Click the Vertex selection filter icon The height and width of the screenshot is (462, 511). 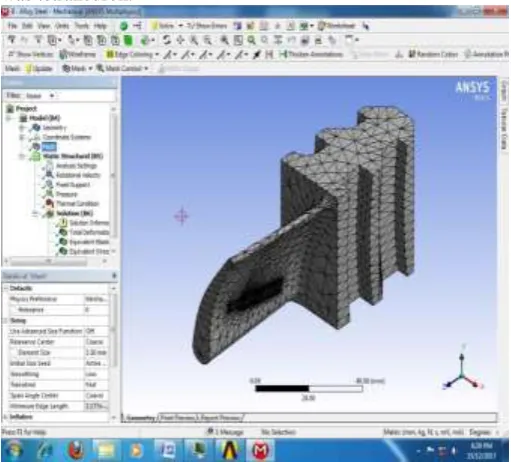click(x=88, y=40)
